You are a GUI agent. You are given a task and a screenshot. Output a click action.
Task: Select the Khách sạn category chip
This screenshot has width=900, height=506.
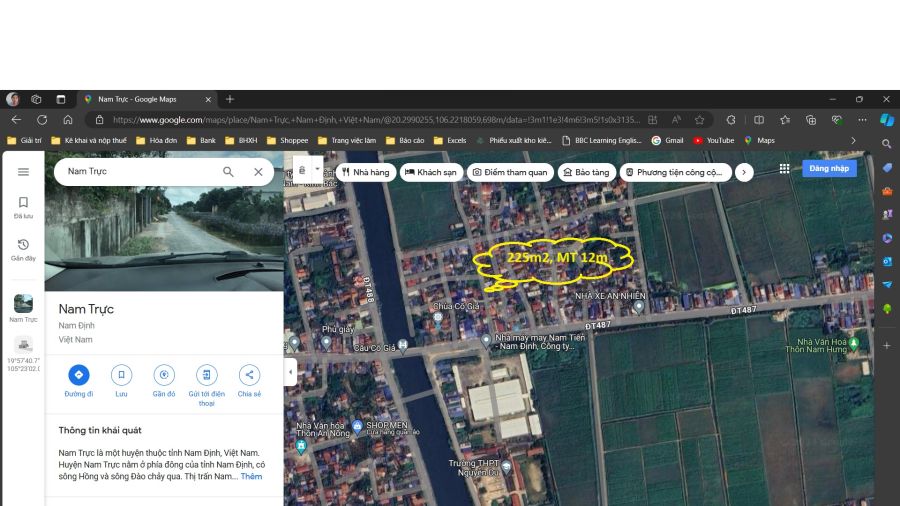tap(430, 172)
